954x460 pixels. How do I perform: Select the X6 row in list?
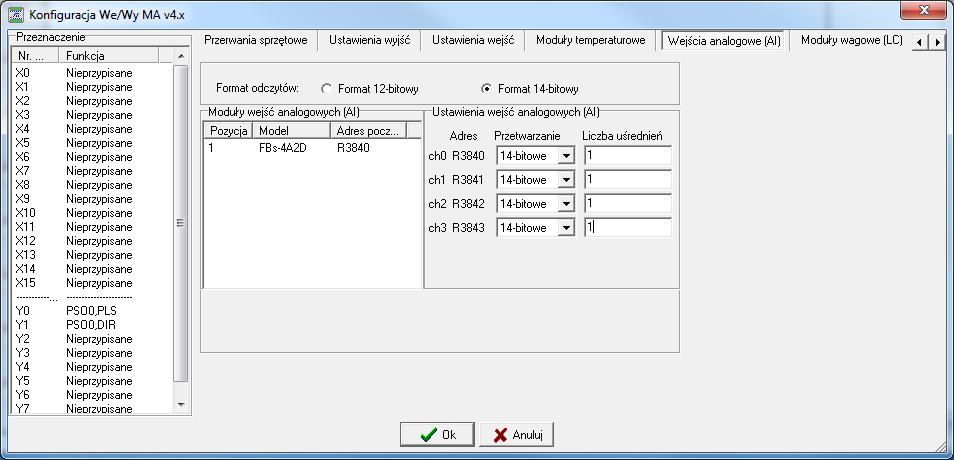pos(92,157)
